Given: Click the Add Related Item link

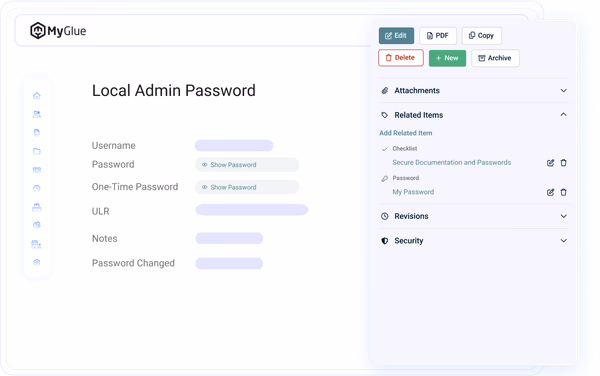Looking at the screenshot, I should pos(406,133).
